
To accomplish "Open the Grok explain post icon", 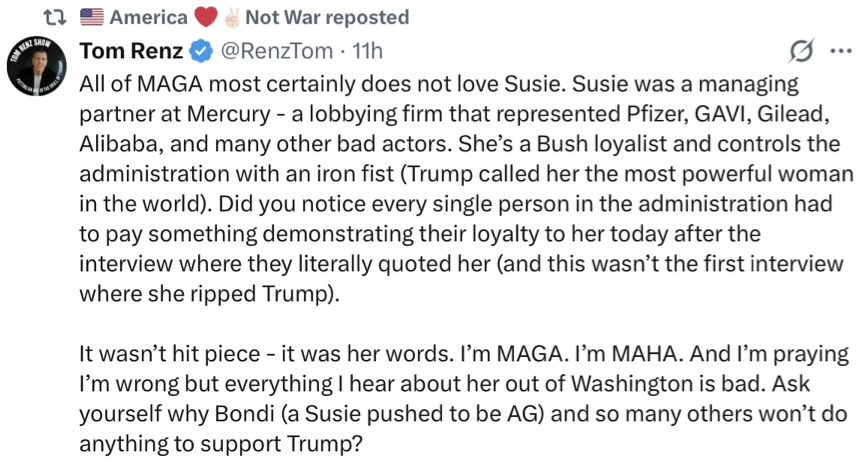I will click(800, 50).
